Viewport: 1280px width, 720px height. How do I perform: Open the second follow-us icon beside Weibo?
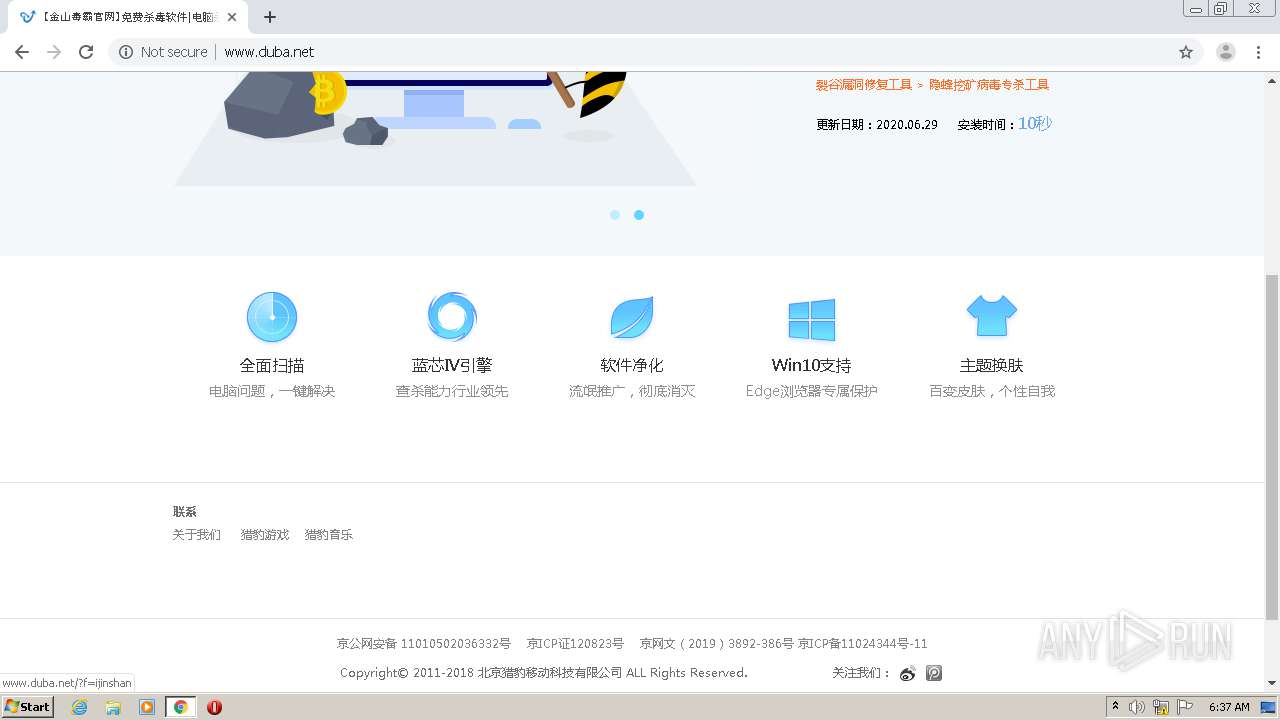(x=934, y=673)
